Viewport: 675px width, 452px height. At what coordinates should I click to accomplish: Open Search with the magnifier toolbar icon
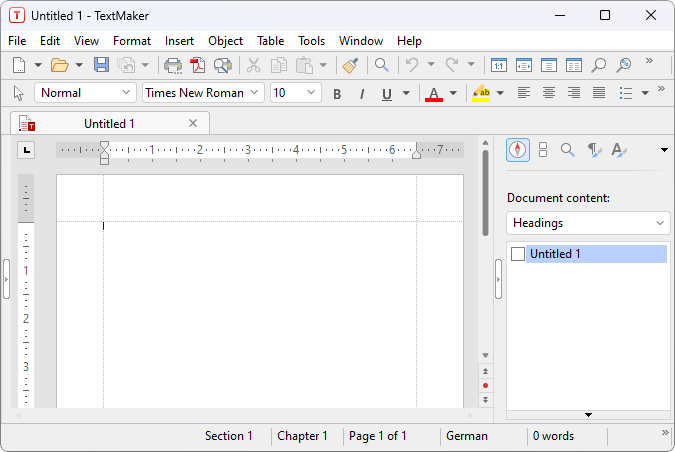381,65
